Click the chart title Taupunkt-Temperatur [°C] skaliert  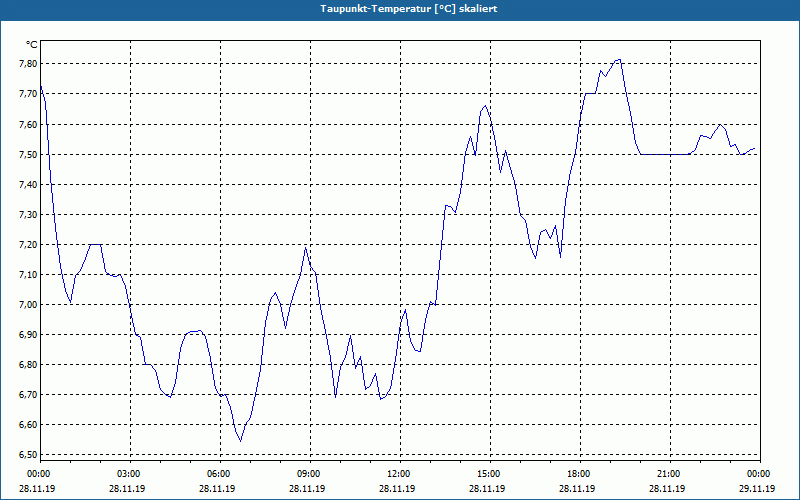[409, 9]
